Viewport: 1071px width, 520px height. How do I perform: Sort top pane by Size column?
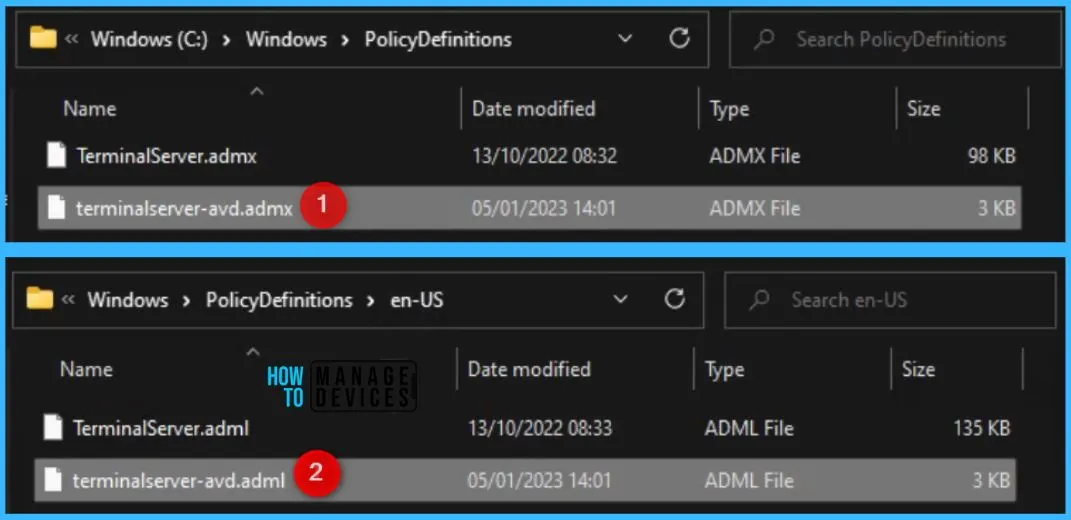[923, 109]
